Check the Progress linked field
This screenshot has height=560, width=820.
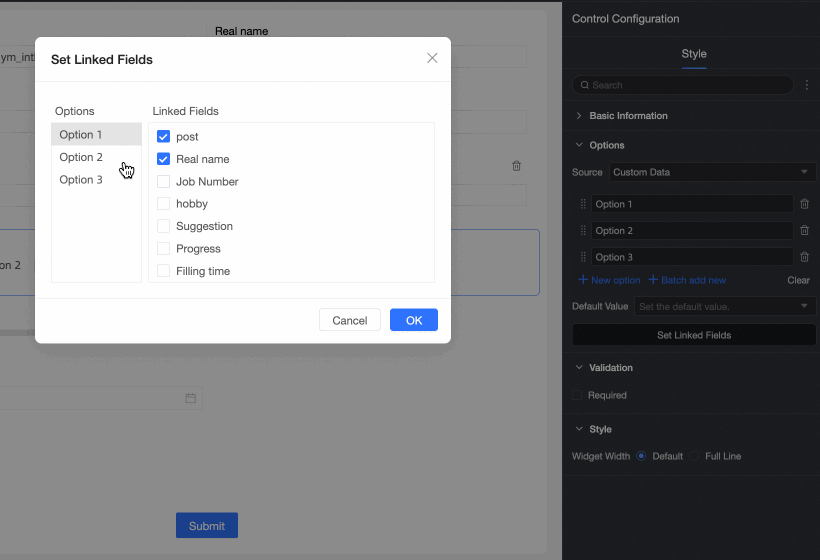[163, 248]
